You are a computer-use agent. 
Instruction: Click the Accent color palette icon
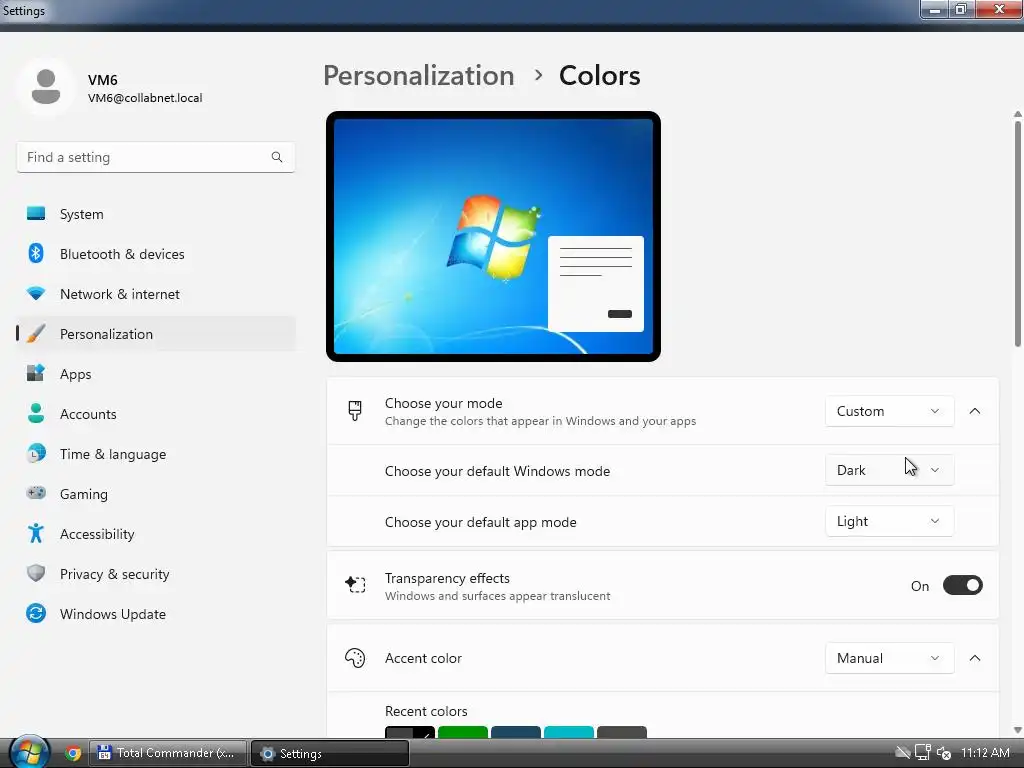point(355,658)
